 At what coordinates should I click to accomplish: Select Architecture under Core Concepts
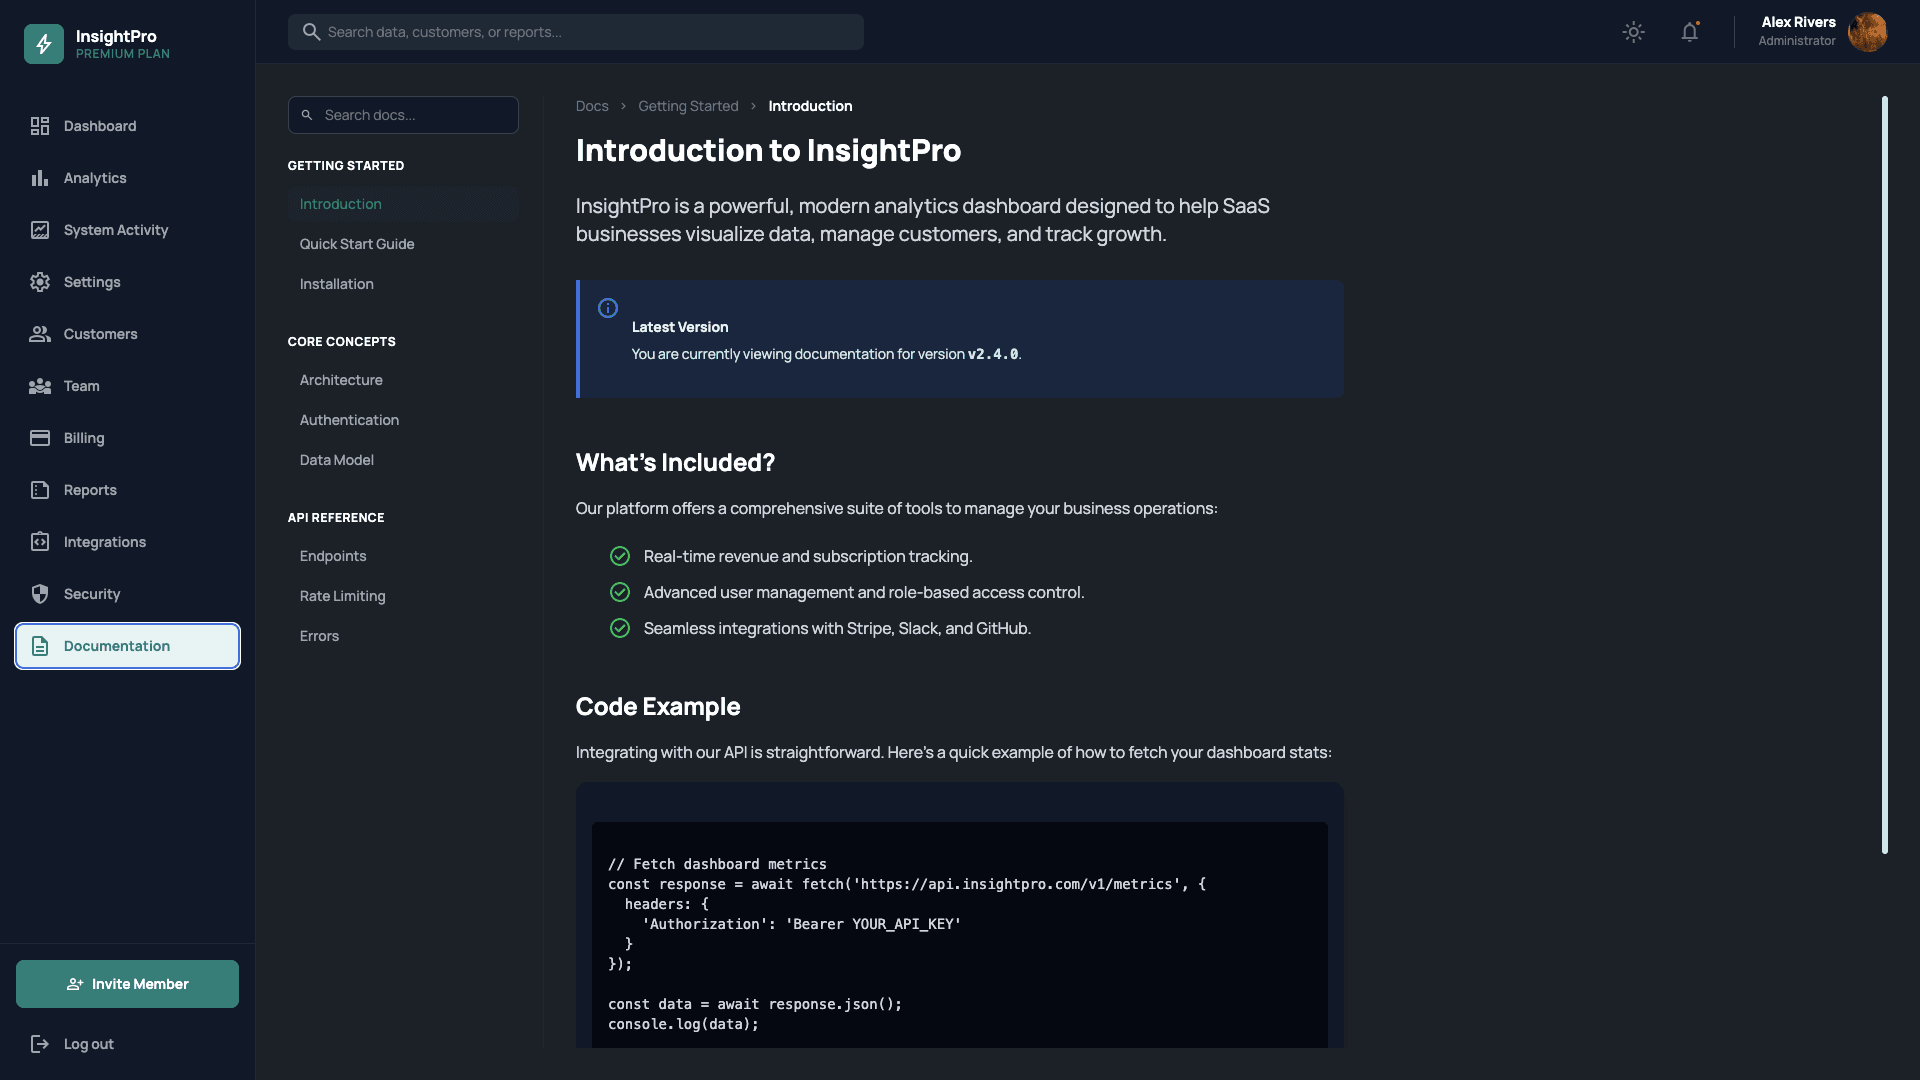pos(341,380)
